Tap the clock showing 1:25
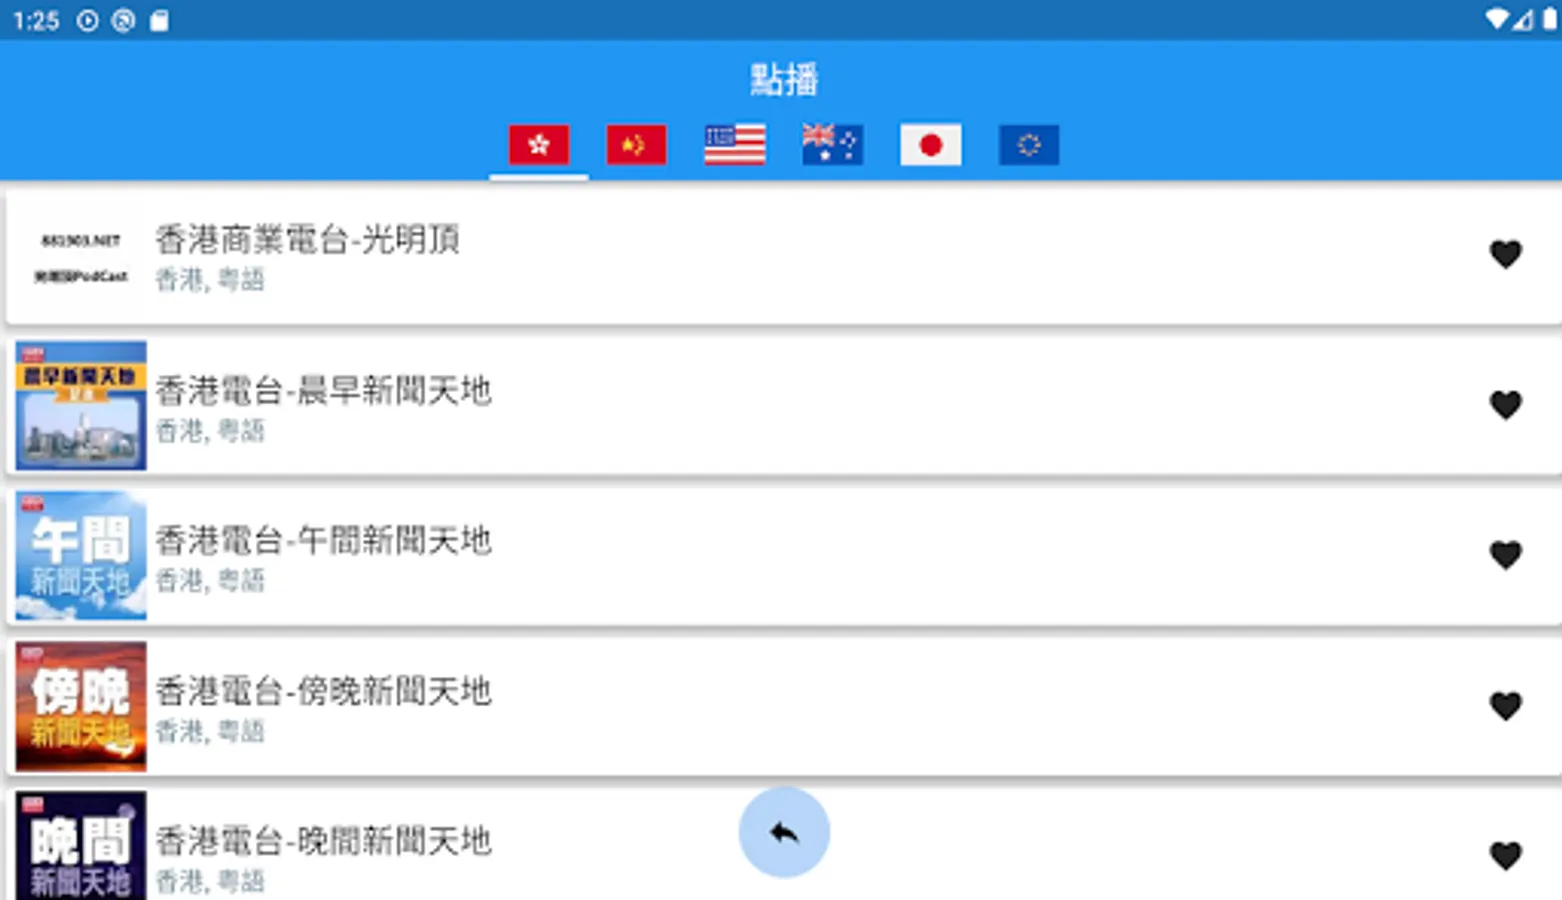Viewport: 1562px width, 900px height. (x=36, y=21)
